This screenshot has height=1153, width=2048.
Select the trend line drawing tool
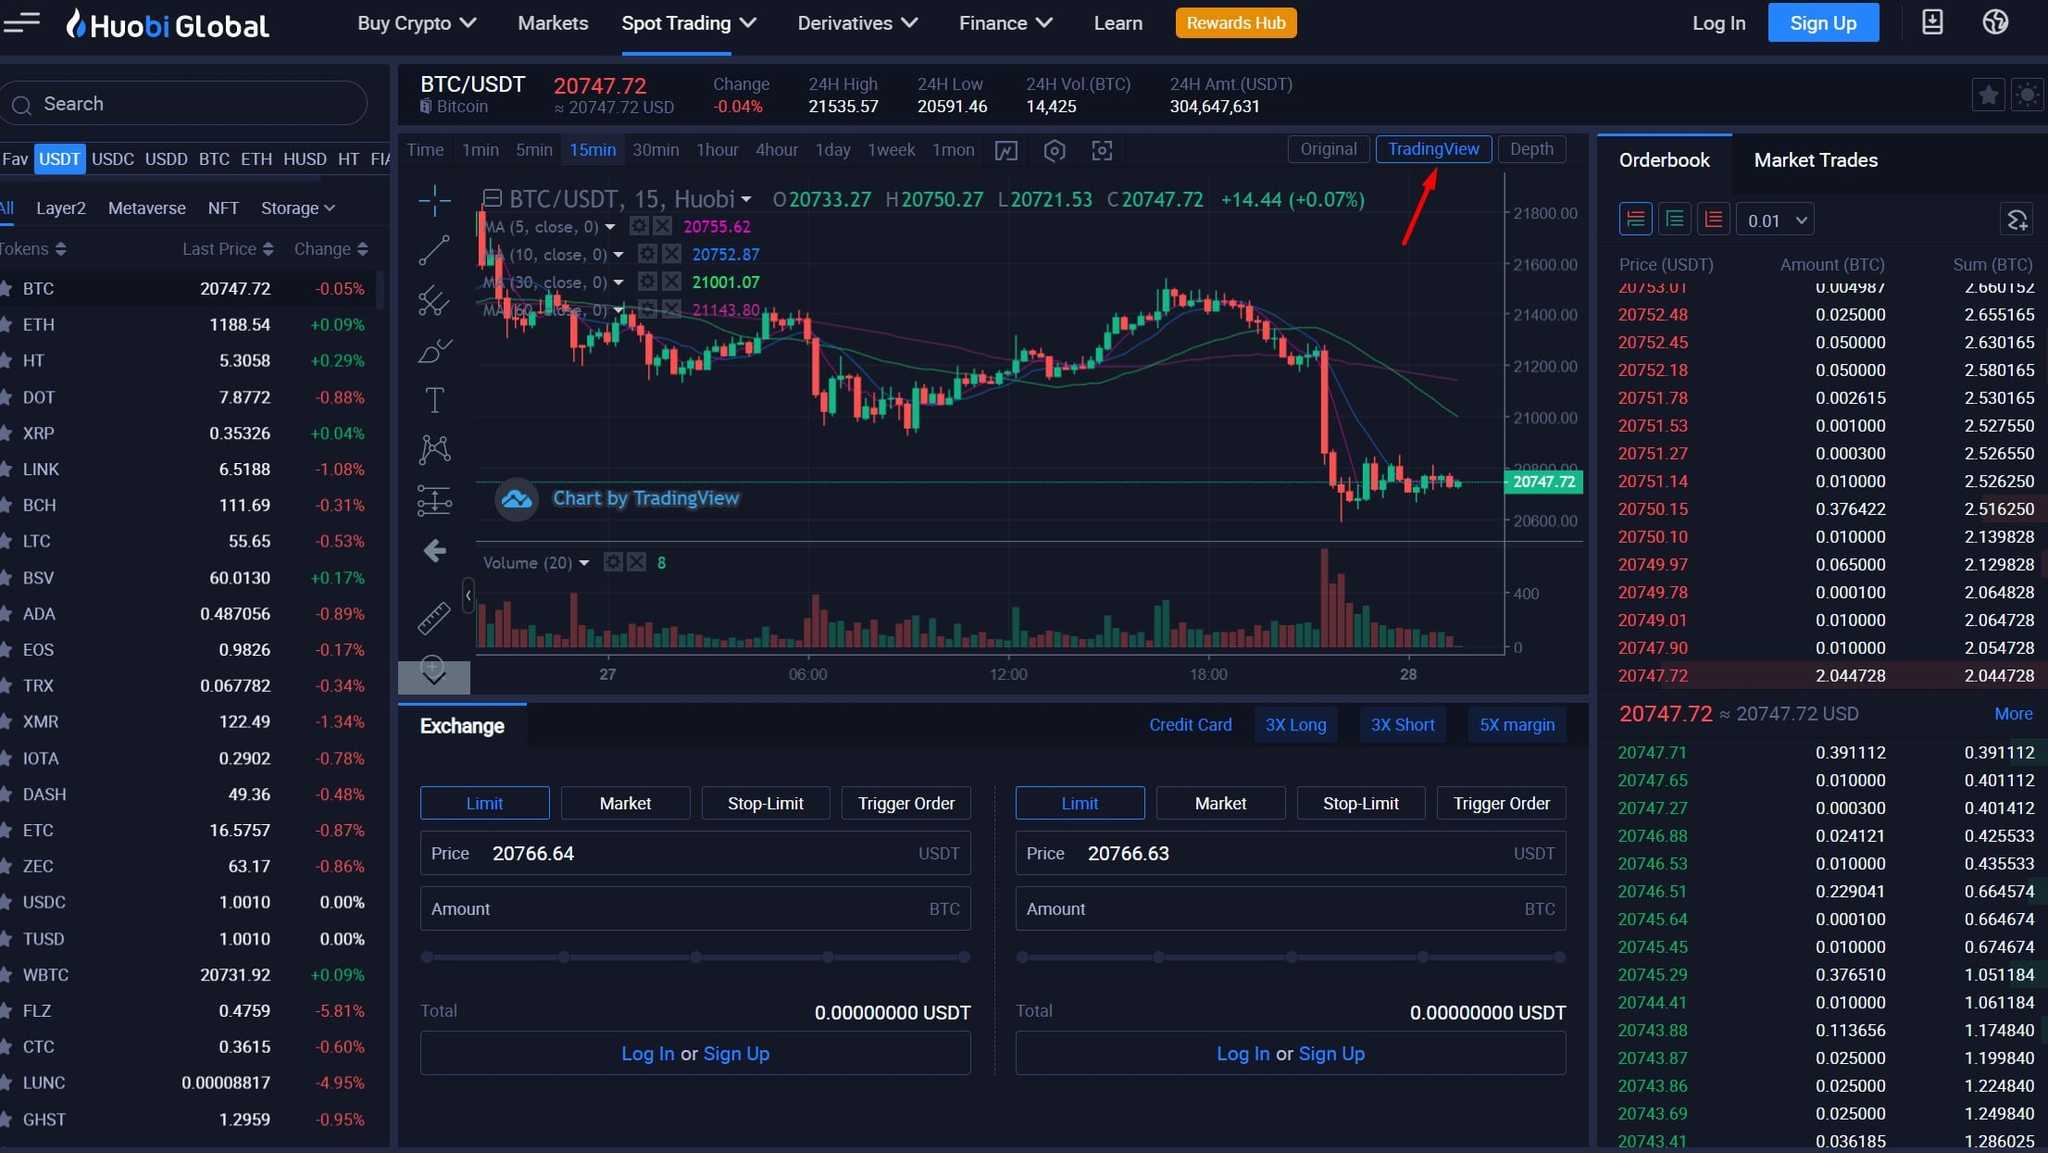click(x=434, y=251)
